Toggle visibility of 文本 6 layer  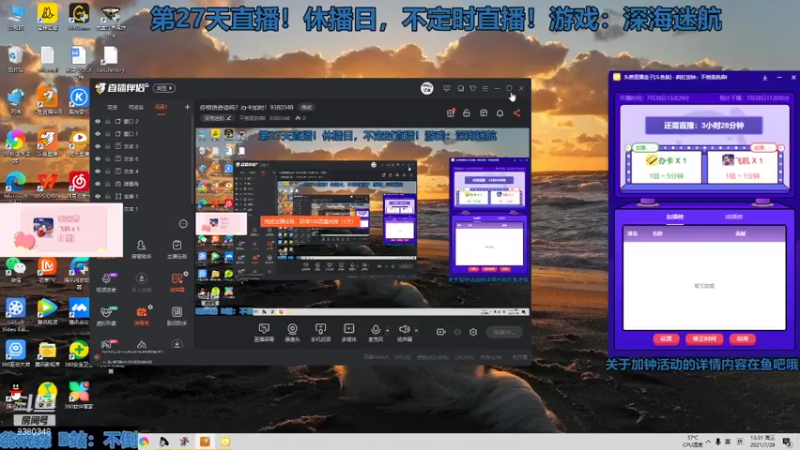click(x=97, y=159)
